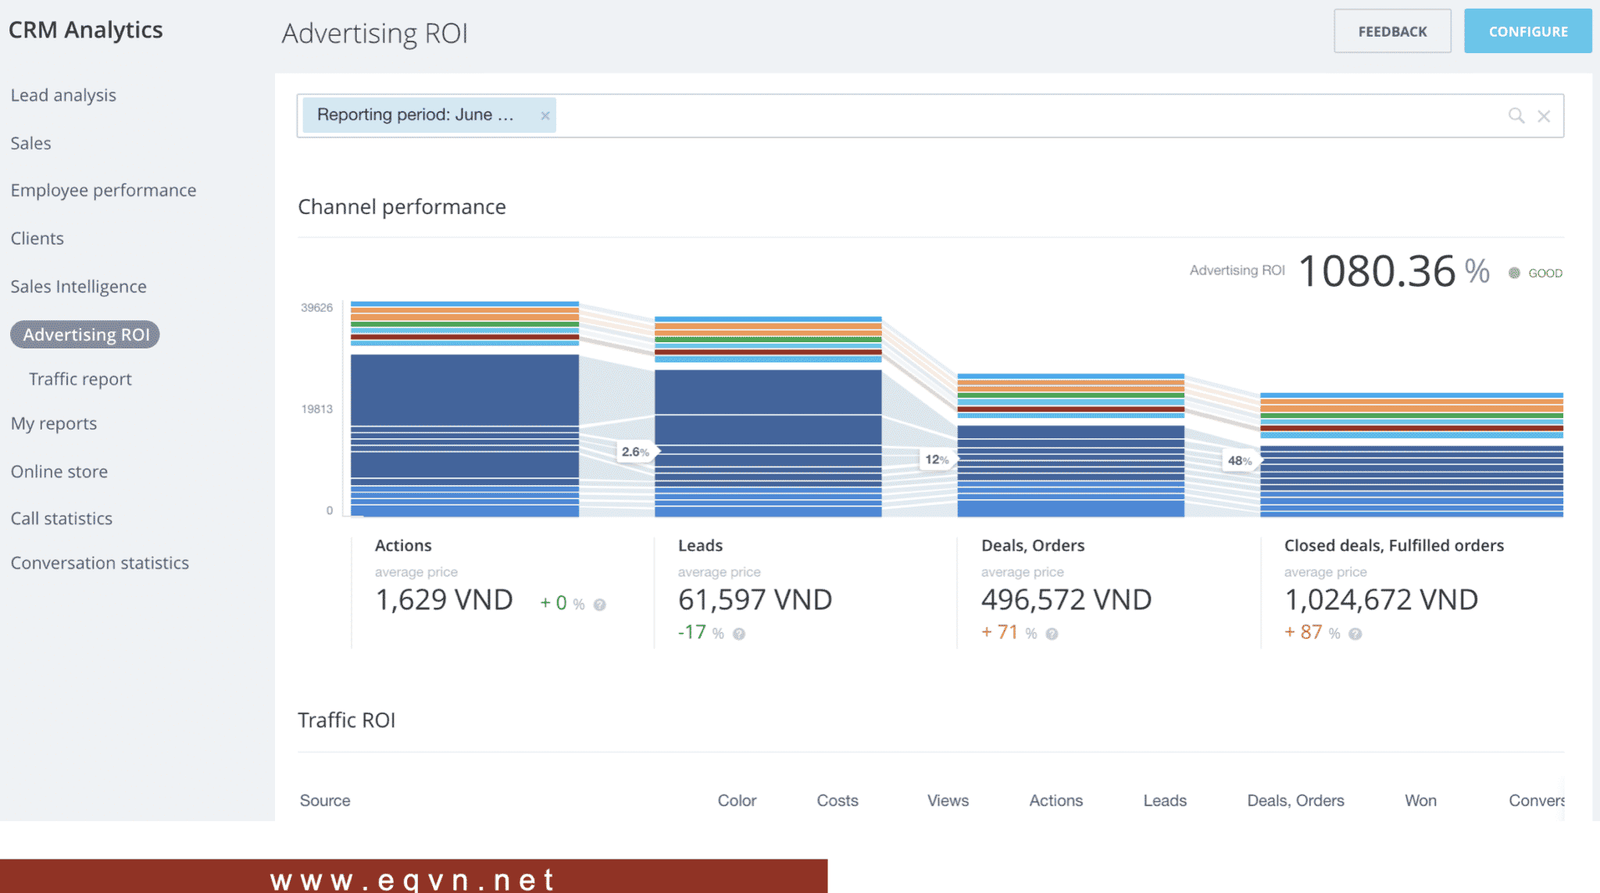
Task: Click help icon next to Actions percentage
Action: click(x=600, y=605)
